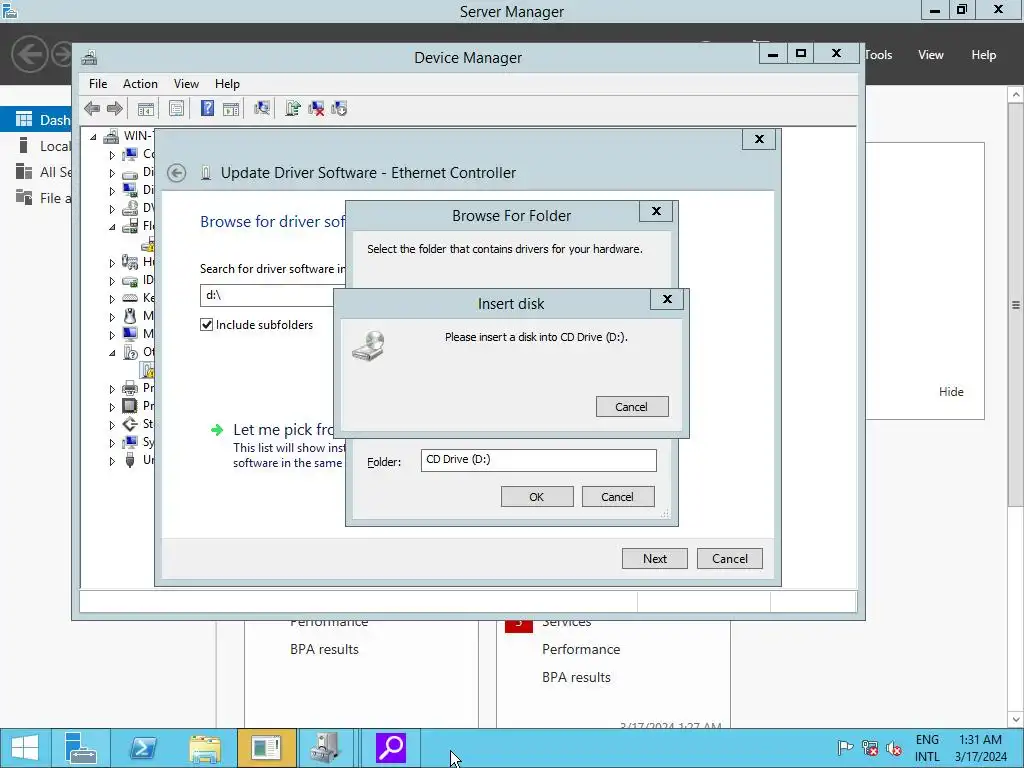Image resolution: width=1024 pixels, height=768 pixels.
Task: Expand the Print queues tree node arrow
Action: click(x=112, y=389)
